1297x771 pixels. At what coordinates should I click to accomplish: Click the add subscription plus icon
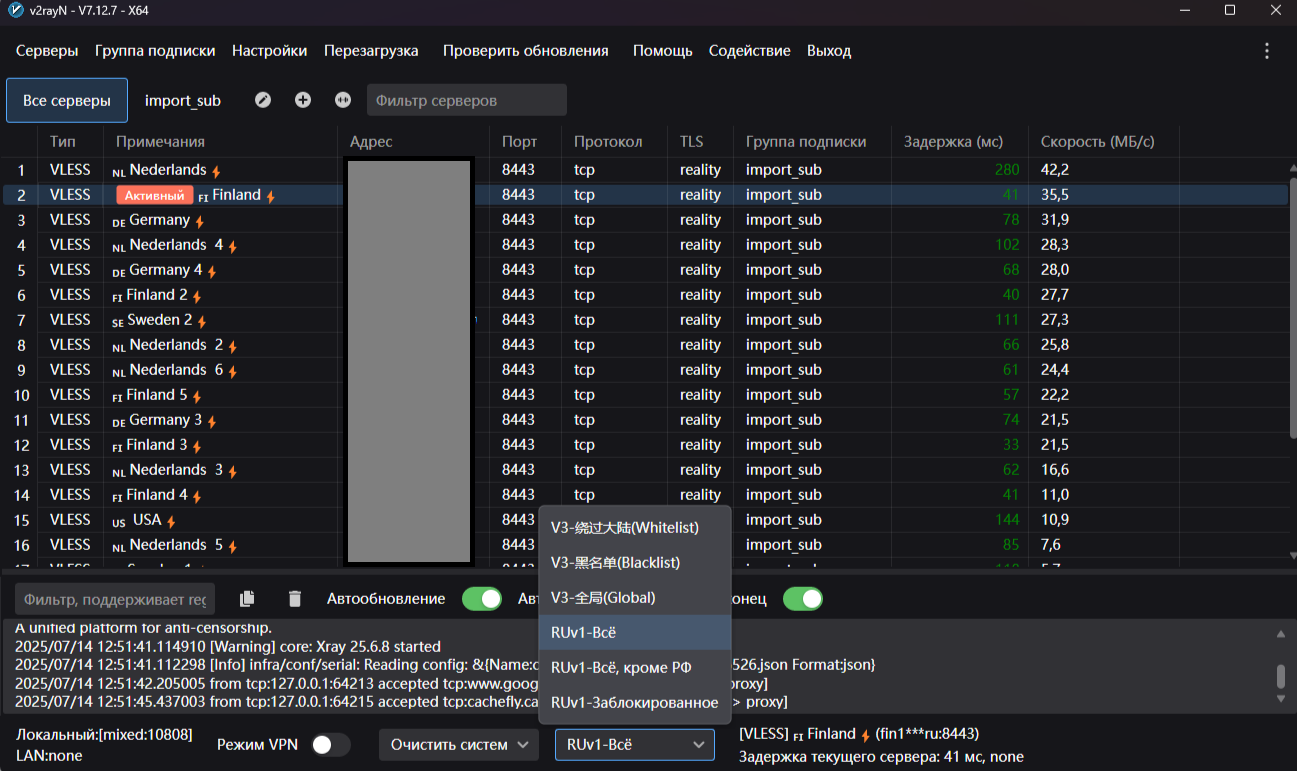tap(303, 100)
